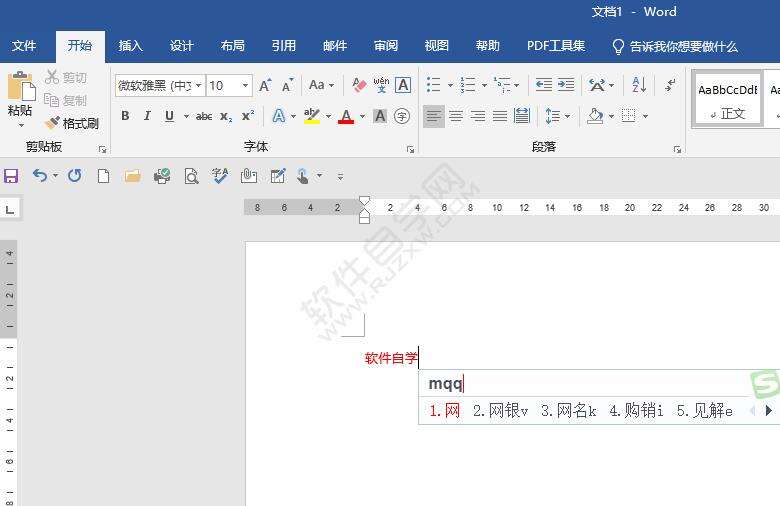The width and height of the screenshot is (780, 506).
Task: Expand bullet list options arrow
Action: pyautogui.click(x=450, y=85)
